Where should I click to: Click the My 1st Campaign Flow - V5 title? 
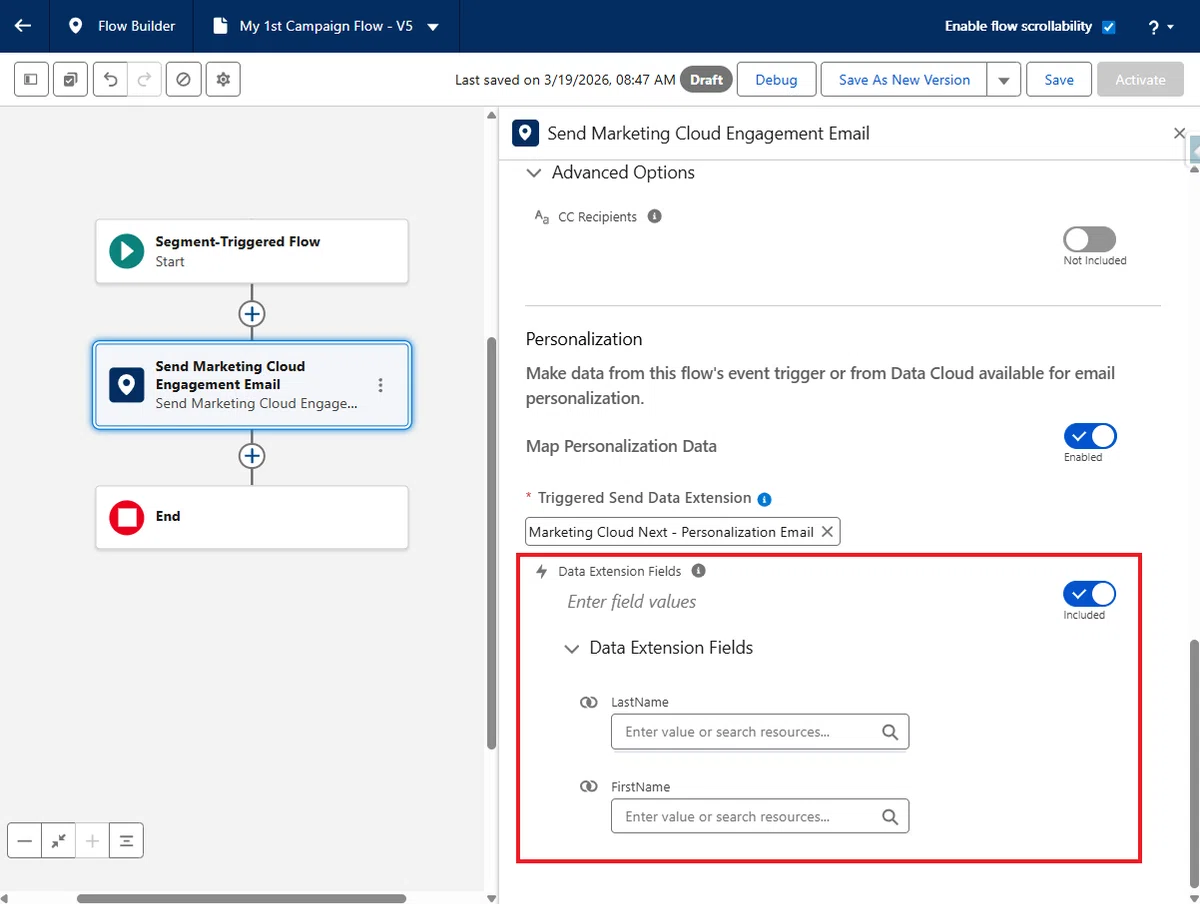pyautogui.click(x=326, y=26)
